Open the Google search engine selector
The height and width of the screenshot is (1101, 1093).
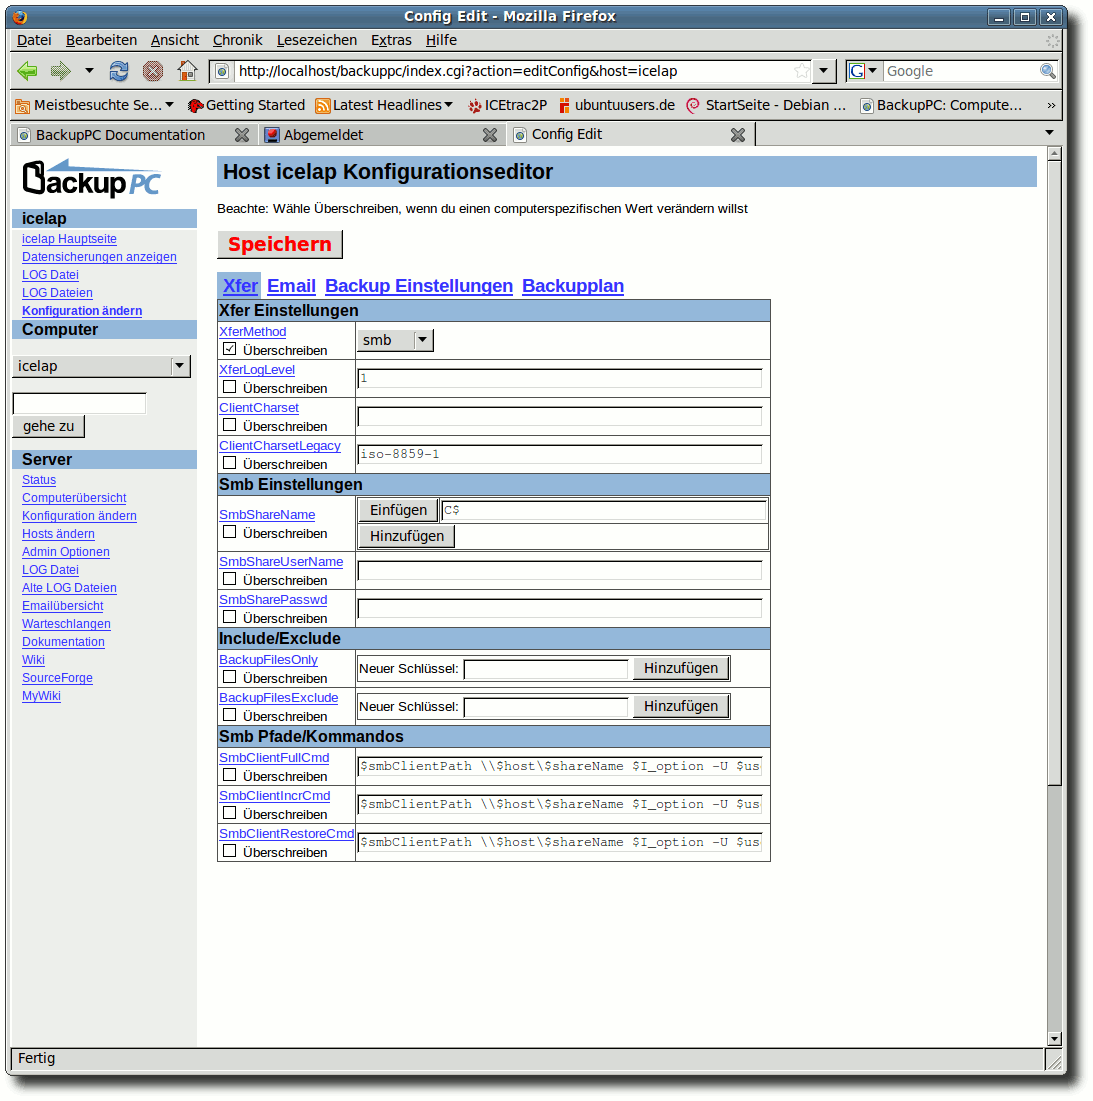click(863, 71)
